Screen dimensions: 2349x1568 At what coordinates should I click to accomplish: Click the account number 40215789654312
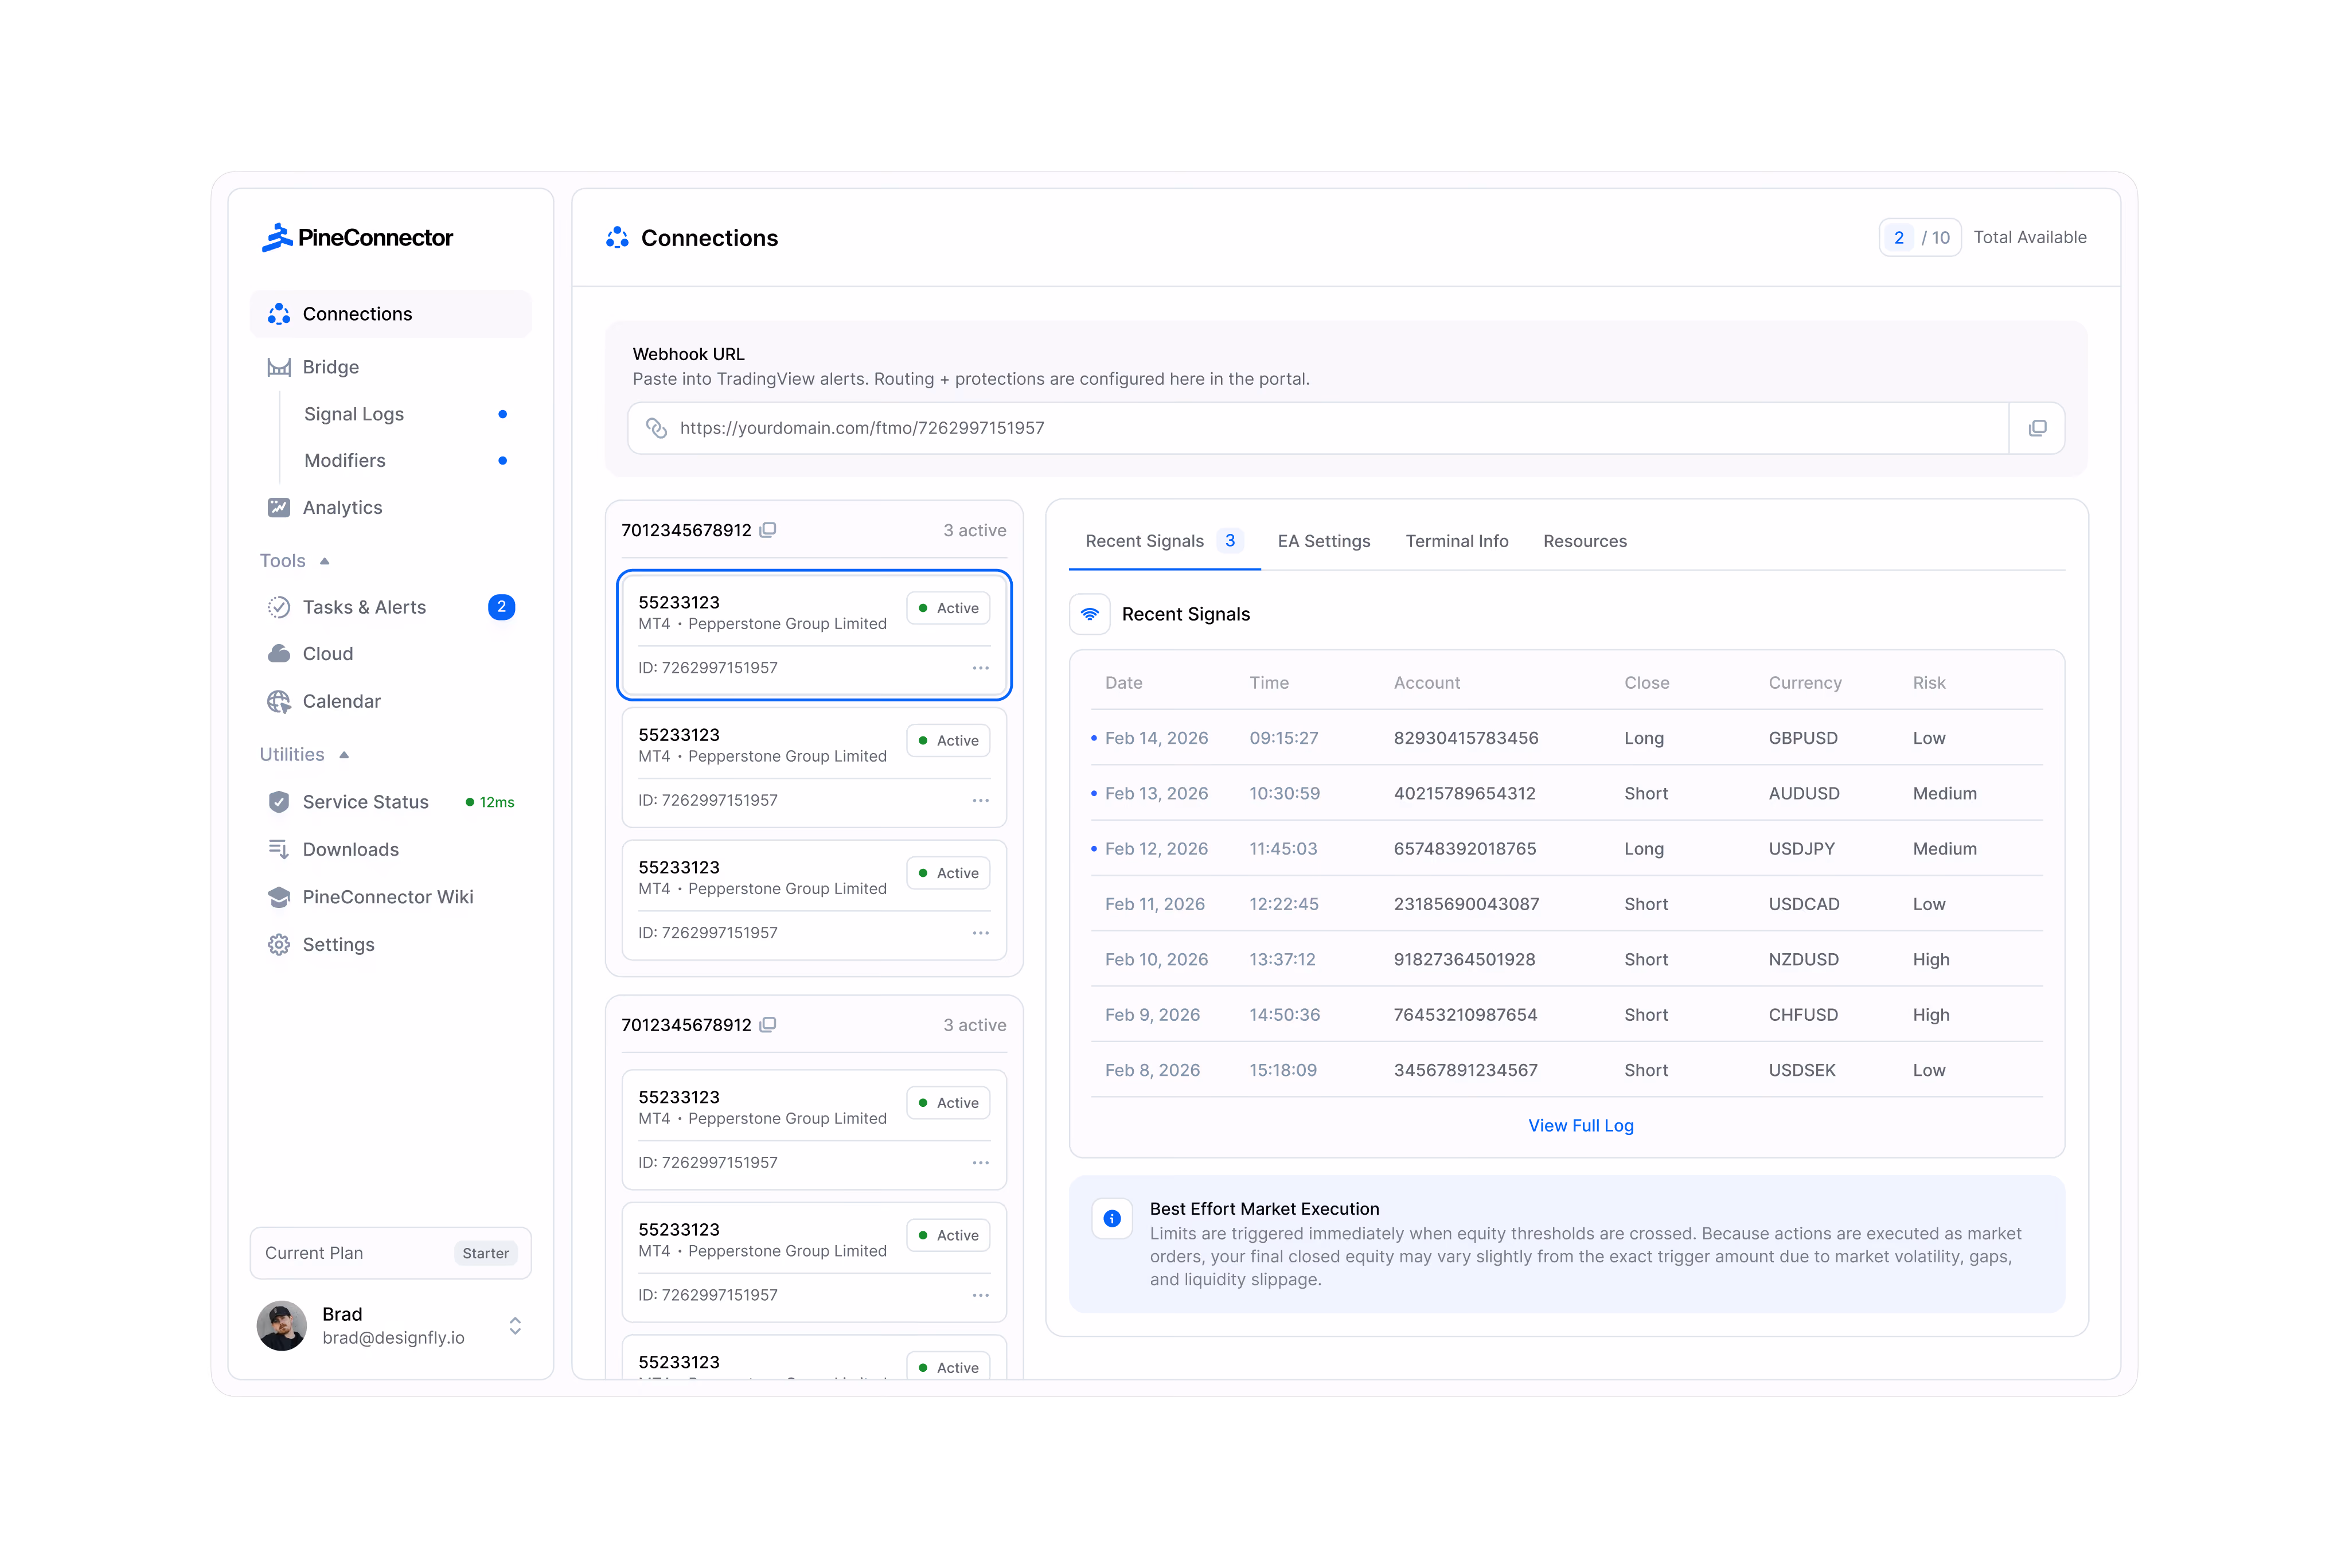click(x=1464, y=793)
